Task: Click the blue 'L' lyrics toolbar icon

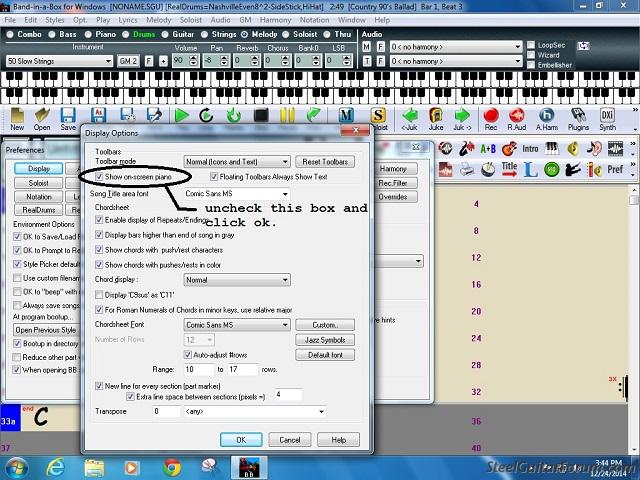Action: (530, 169)
